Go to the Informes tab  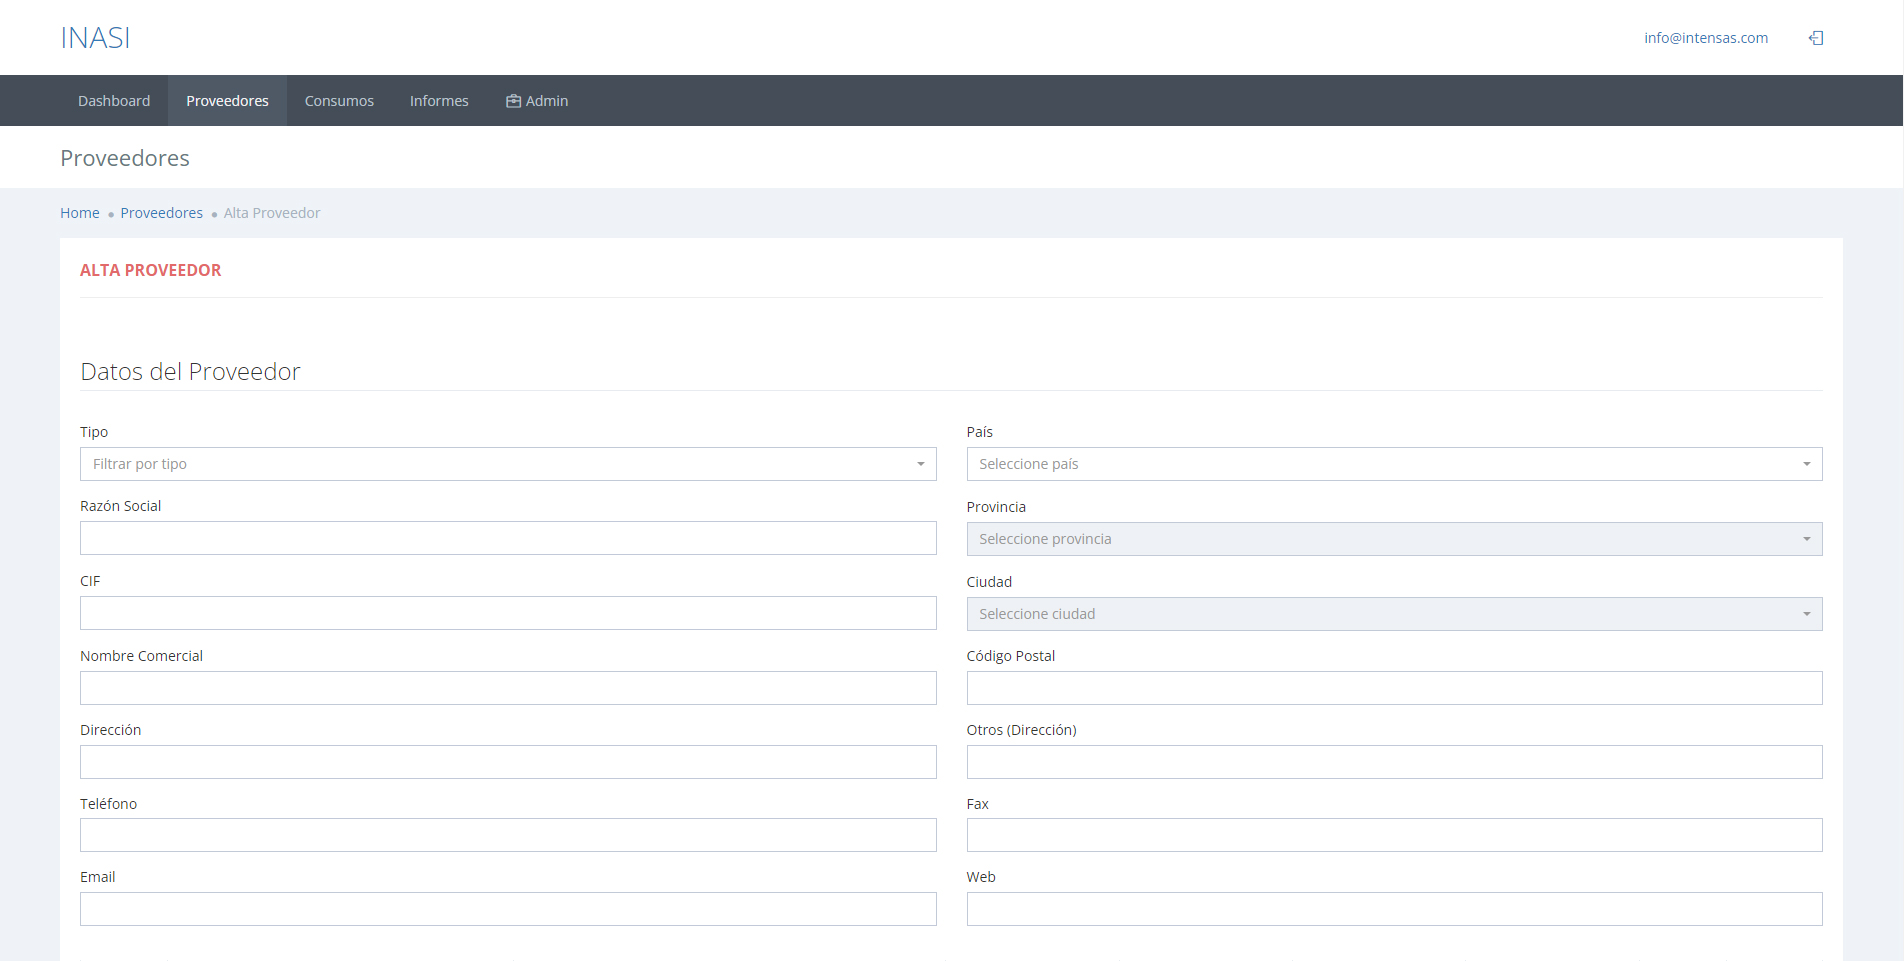[439, 101]
